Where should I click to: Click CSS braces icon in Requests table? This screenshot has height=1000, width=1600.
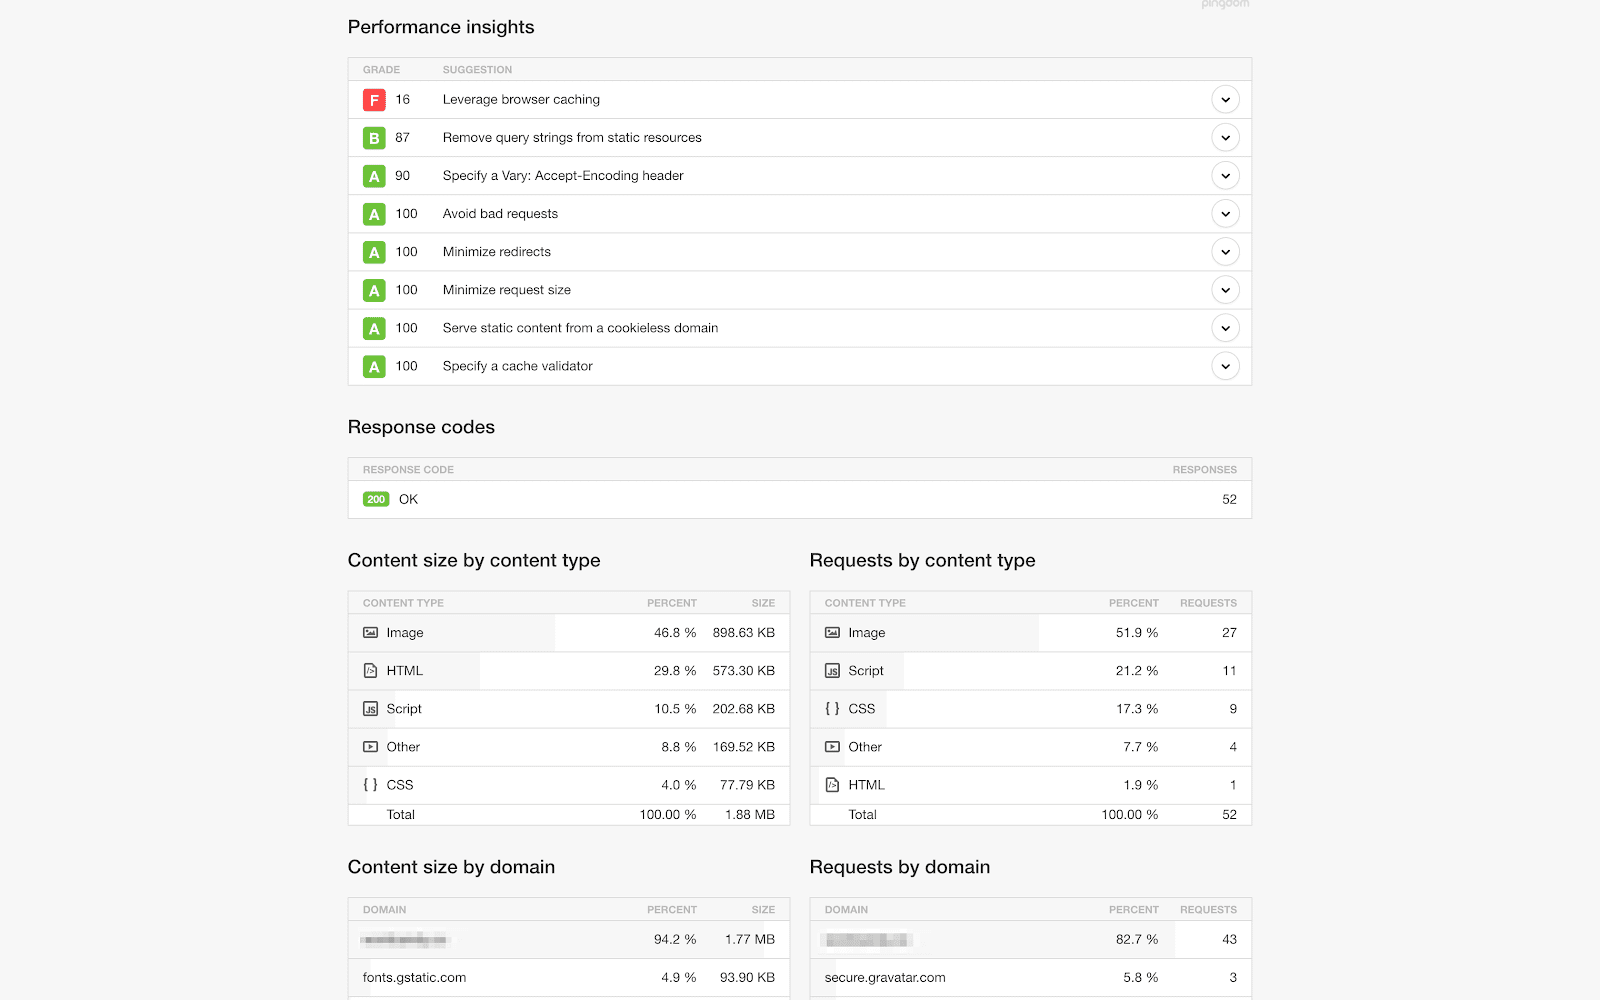(832, 709)
